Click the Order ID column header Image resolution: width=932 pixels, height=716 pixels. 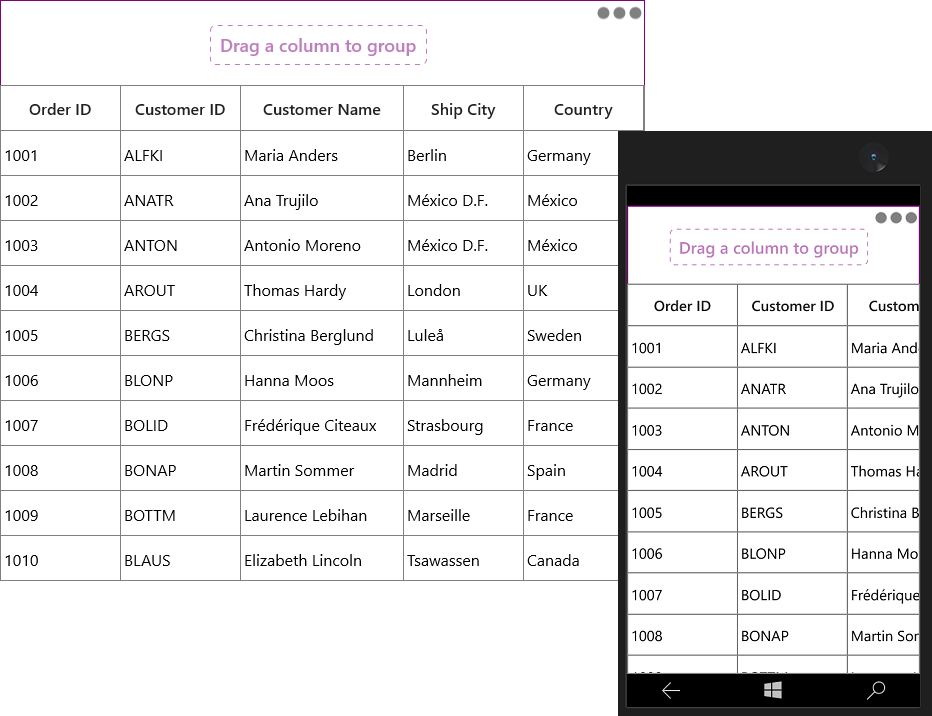click(60, 109)
